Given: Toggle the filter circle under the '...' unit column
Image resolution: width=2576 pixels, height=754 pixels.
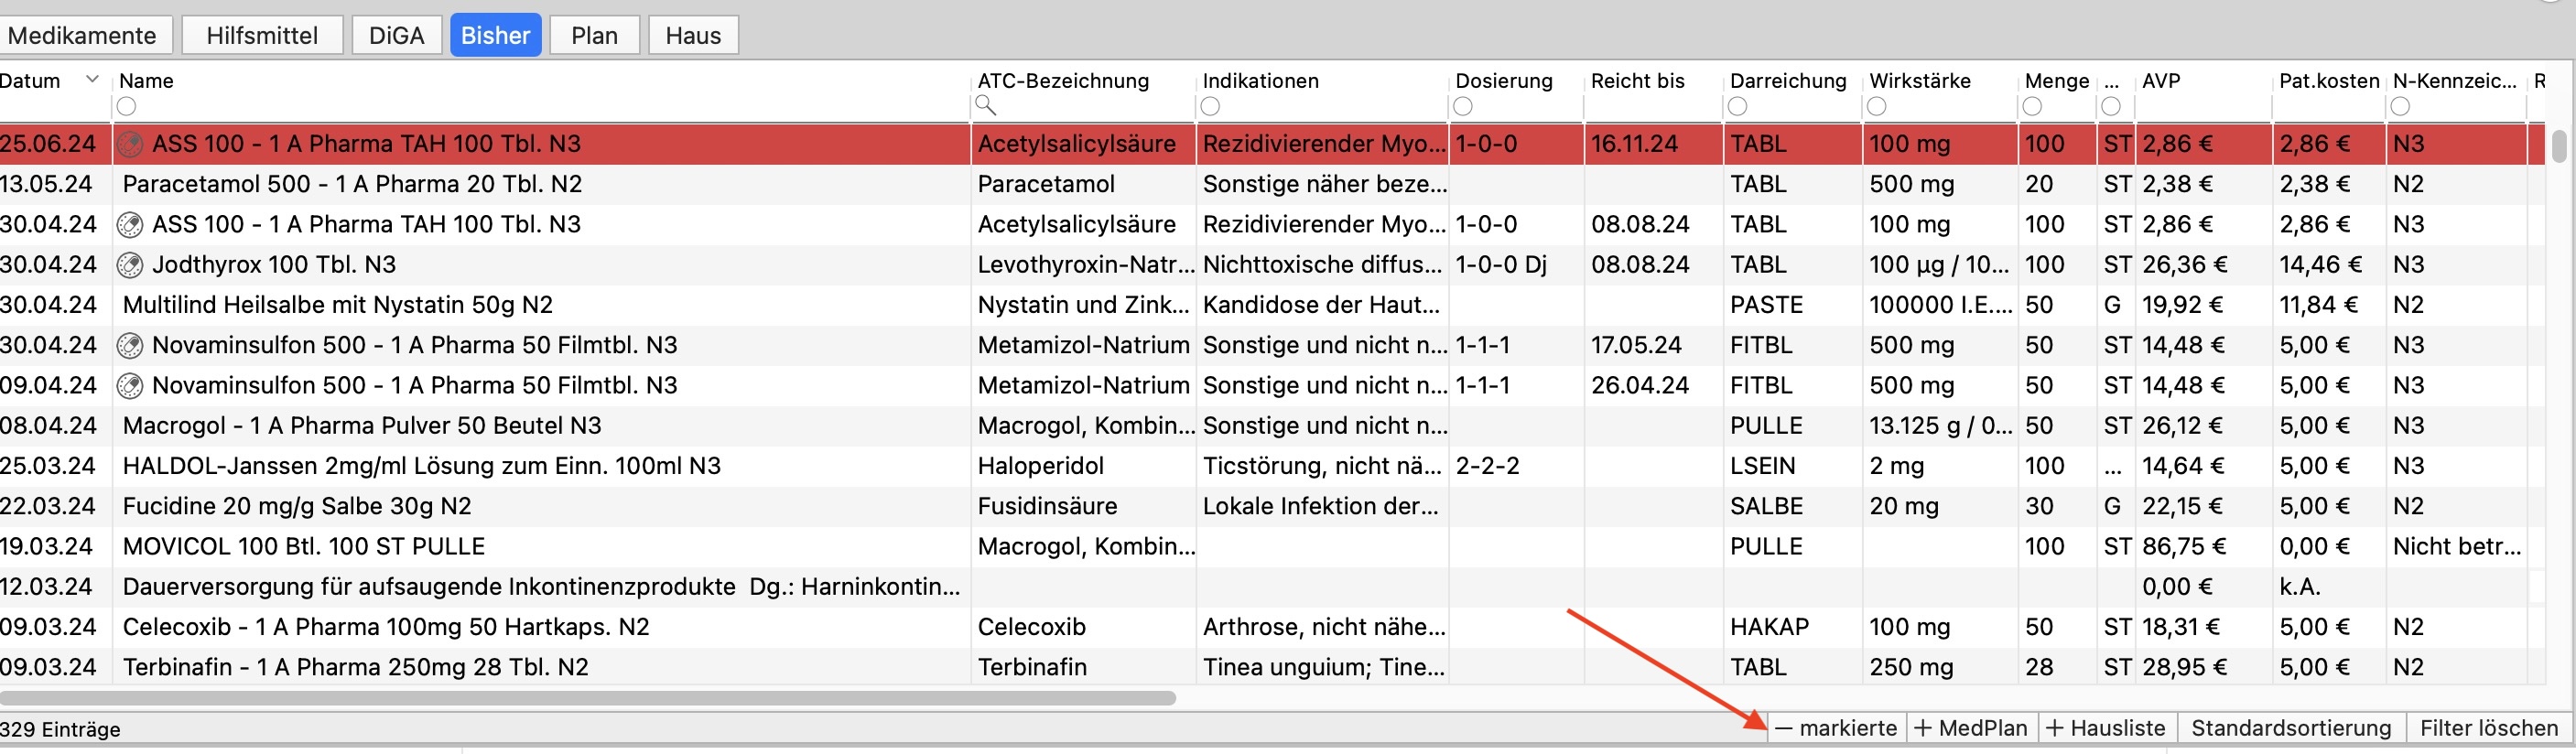Looking at the screenshot, I should pos(2111,106).
